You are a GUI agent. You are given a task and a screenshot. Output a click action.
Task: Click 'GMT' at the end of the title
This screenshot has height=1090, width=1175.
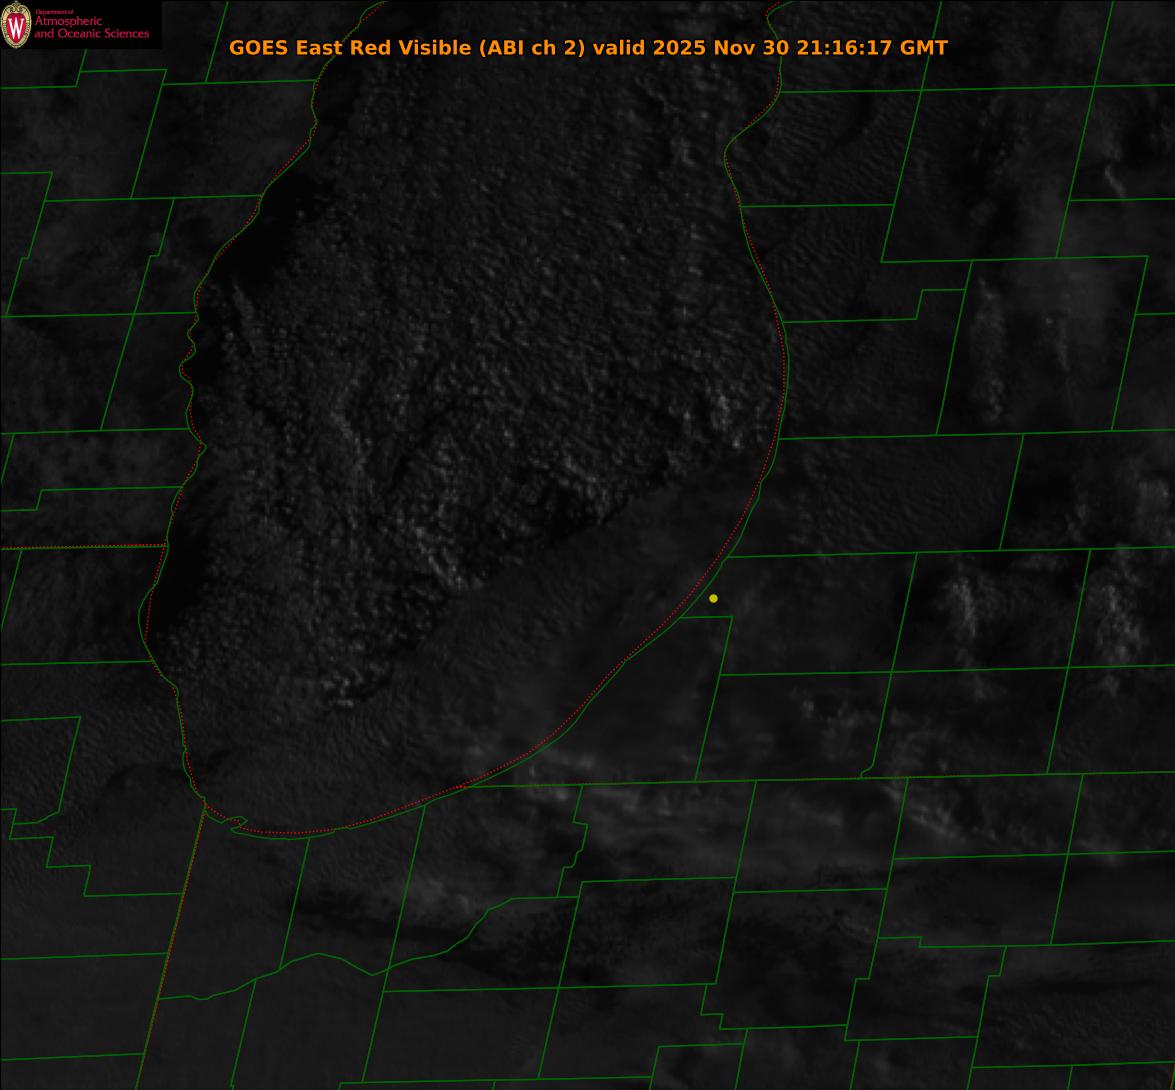pyautogui.click(x=925, y=47)
